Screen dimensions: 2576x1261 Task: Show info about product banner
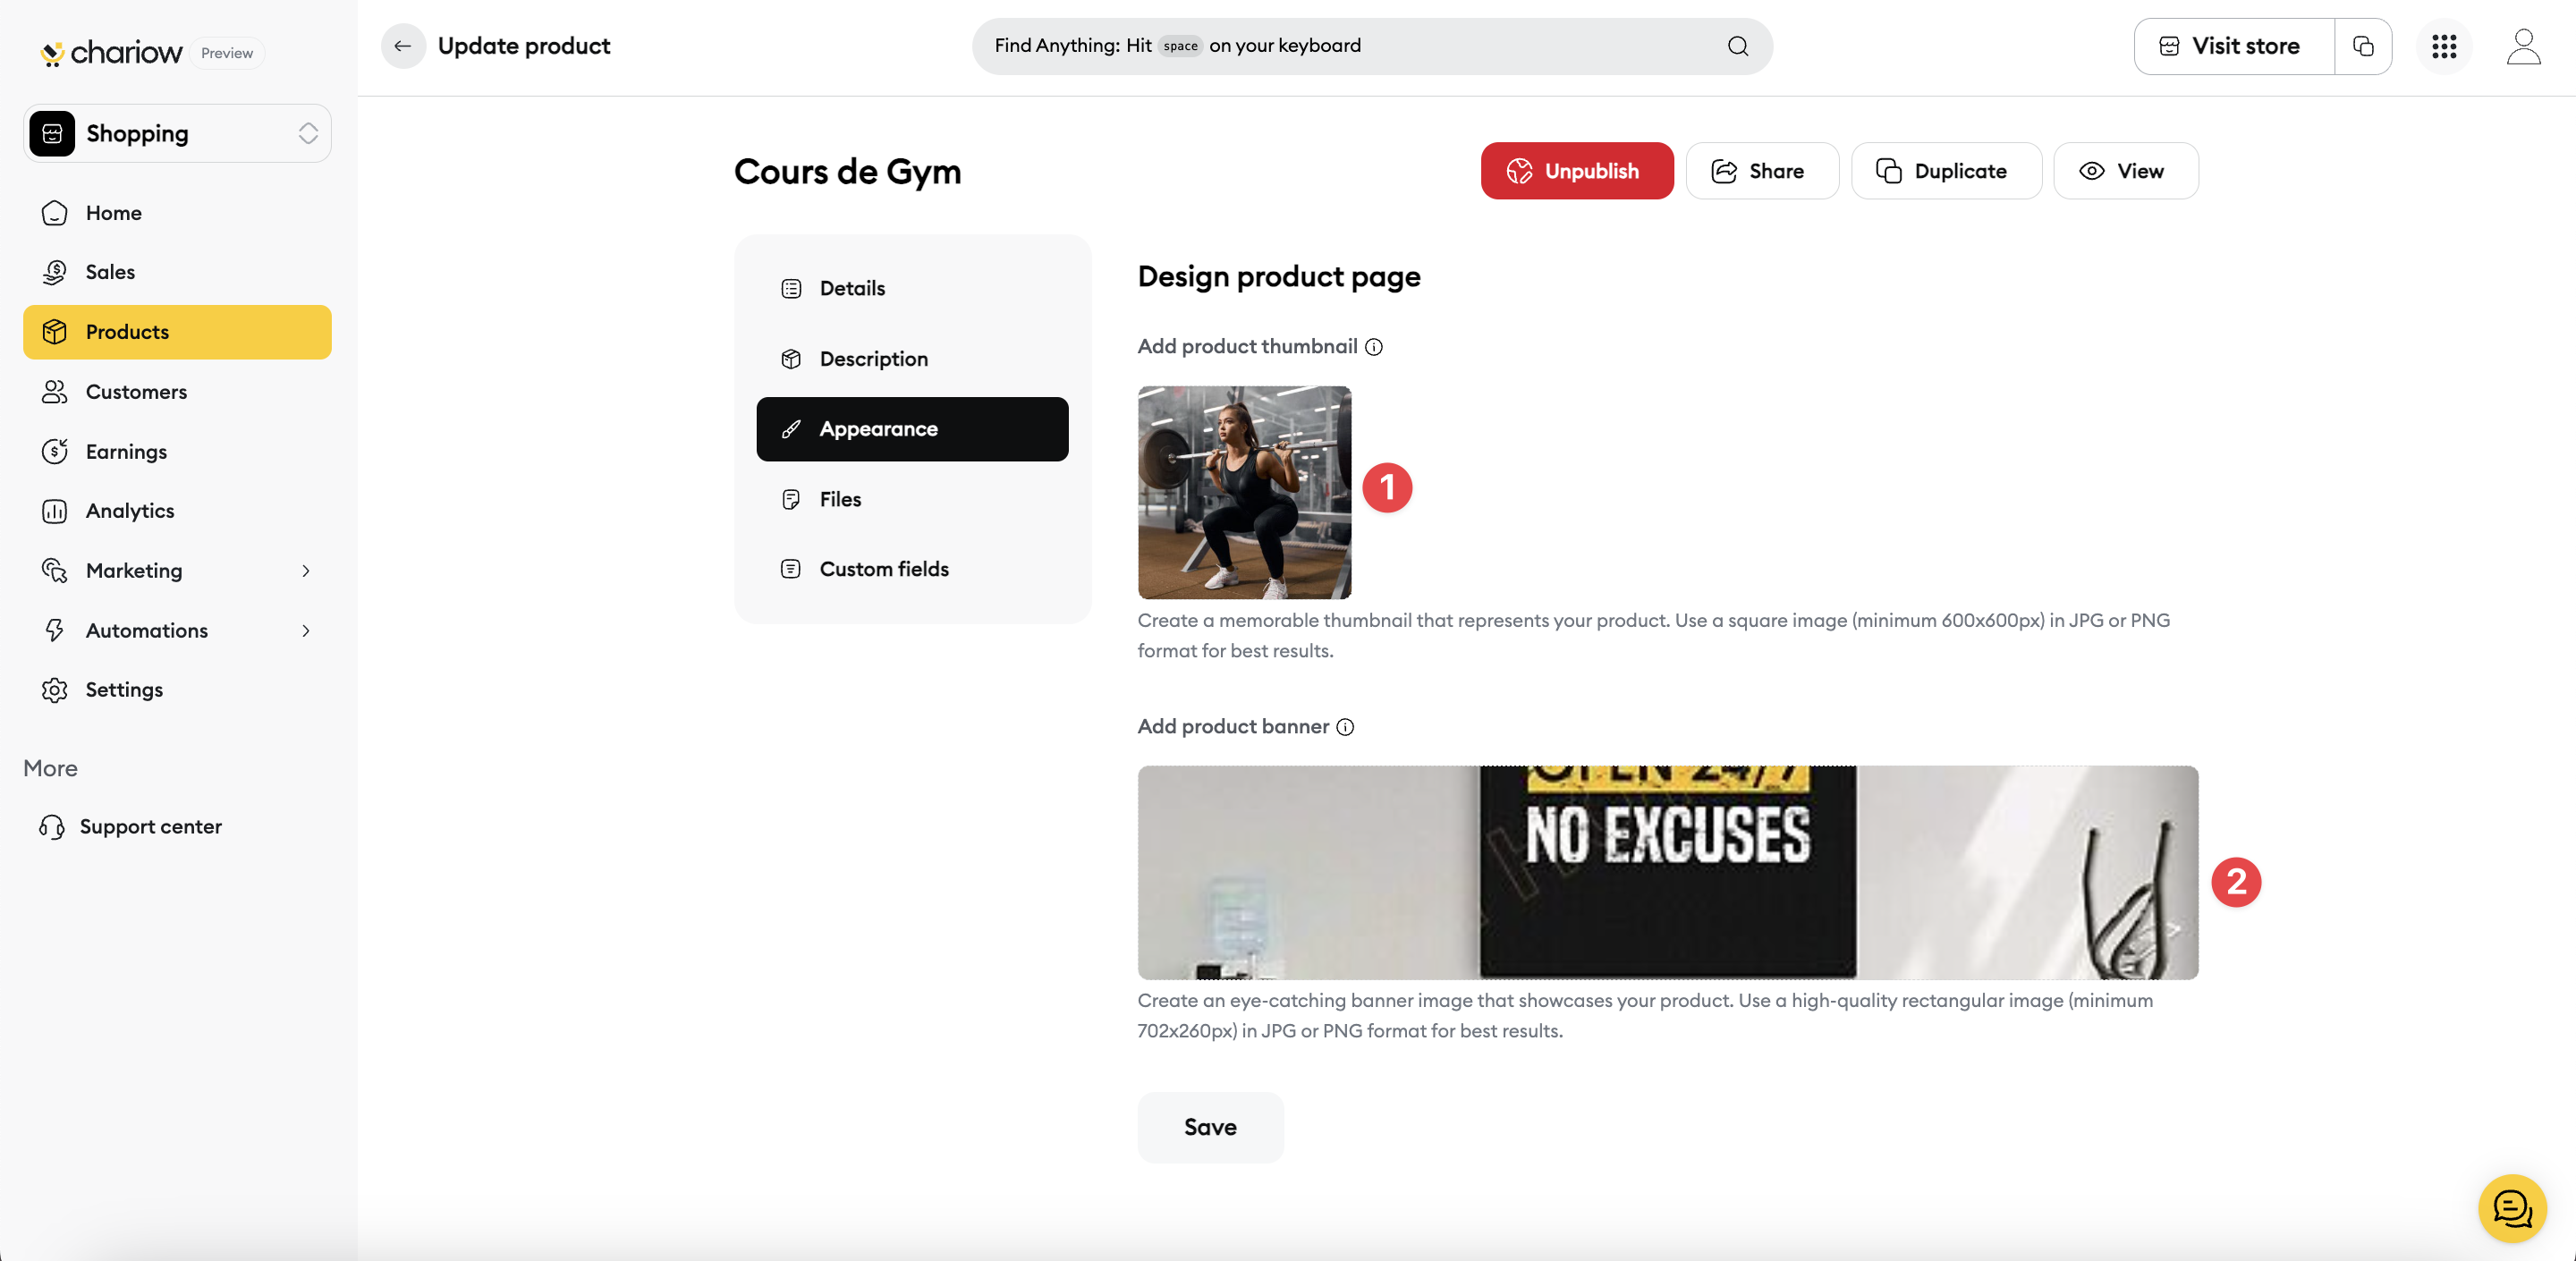[1345, 727]
